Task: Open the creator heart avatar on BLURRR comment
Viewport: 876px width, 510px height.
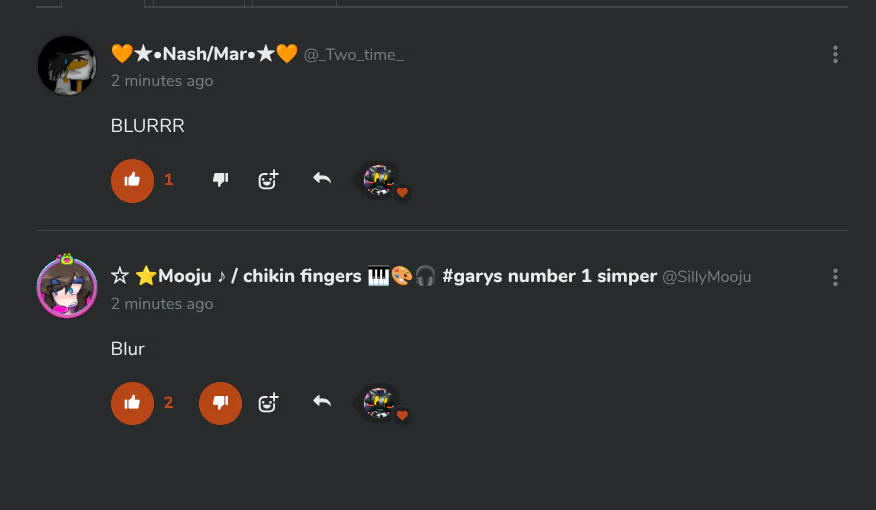Action: pos(380,180)
